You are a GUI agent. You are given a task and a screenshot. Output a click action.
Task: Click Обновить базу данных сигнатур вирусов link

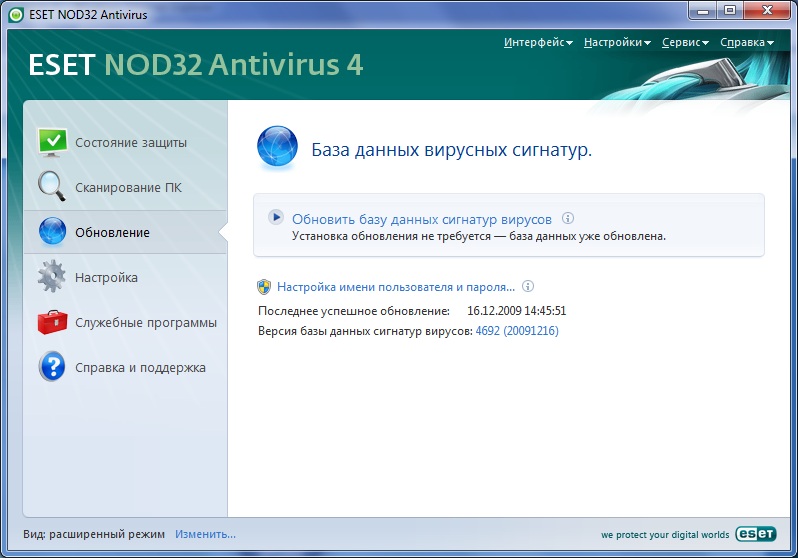(x=421, y=218)
